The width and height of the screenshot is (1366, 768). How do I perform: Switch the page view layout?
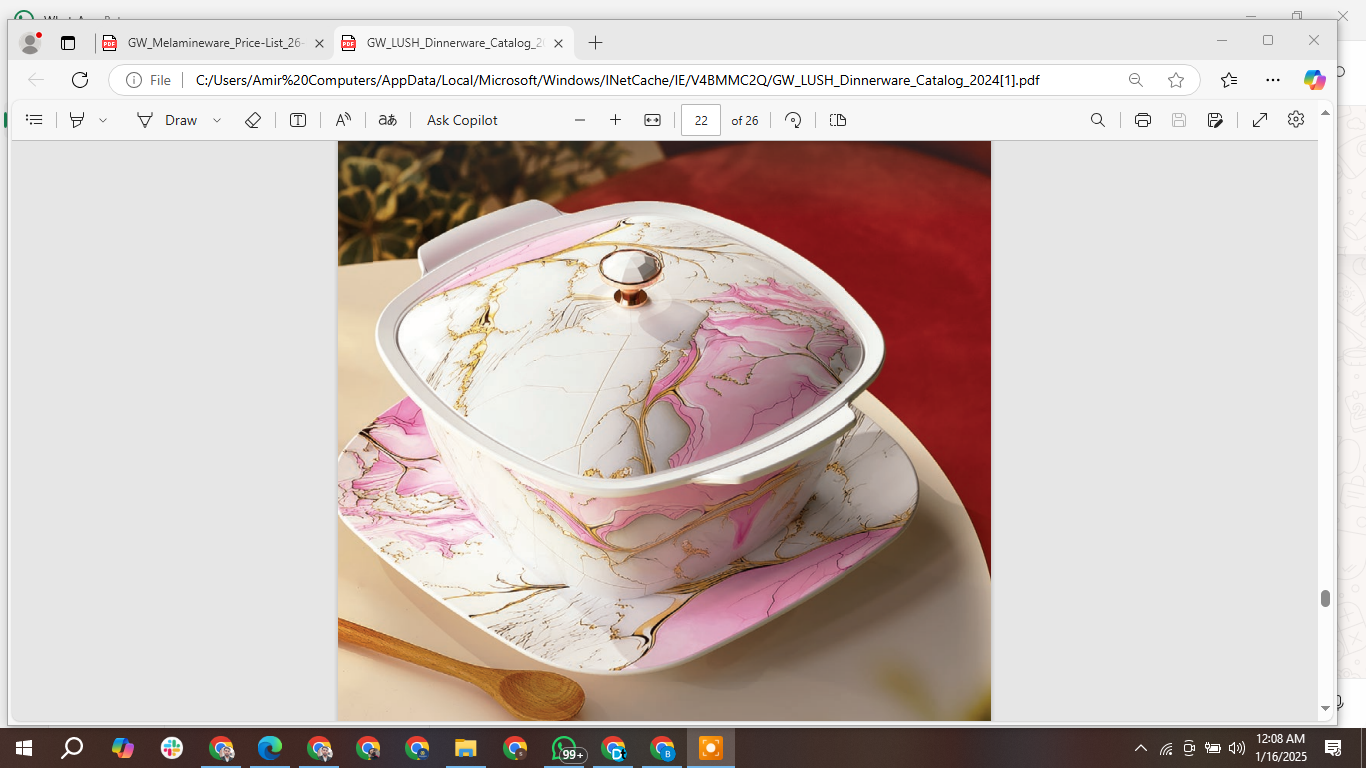tap(838, 120)
